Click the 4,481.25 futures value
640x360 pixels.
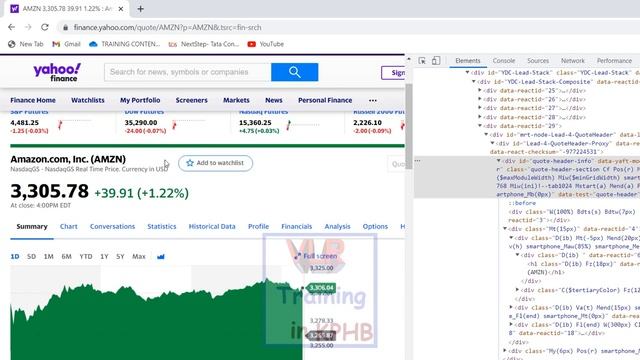(x=24, y=122)
